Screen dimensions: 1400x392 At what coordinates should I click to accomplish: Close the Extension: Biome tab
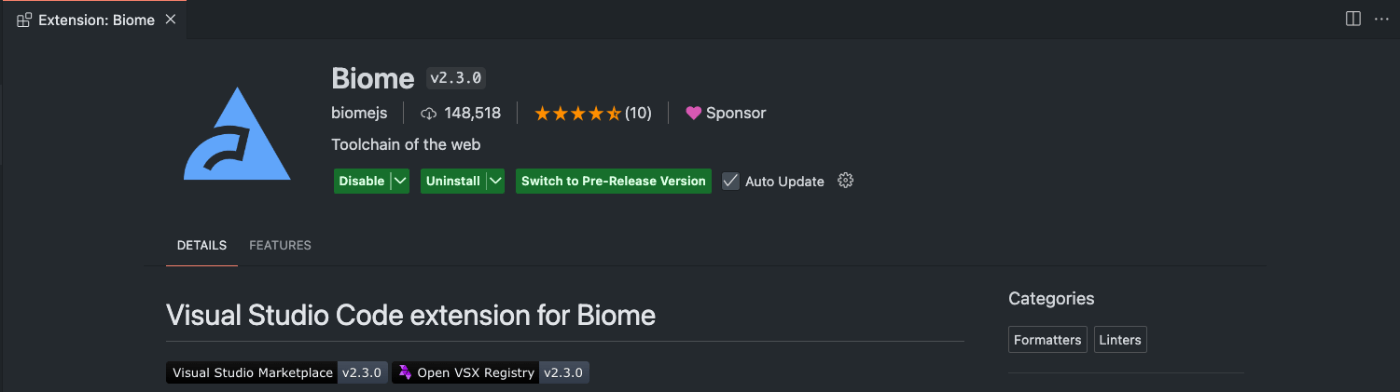(x=170, y=20)
